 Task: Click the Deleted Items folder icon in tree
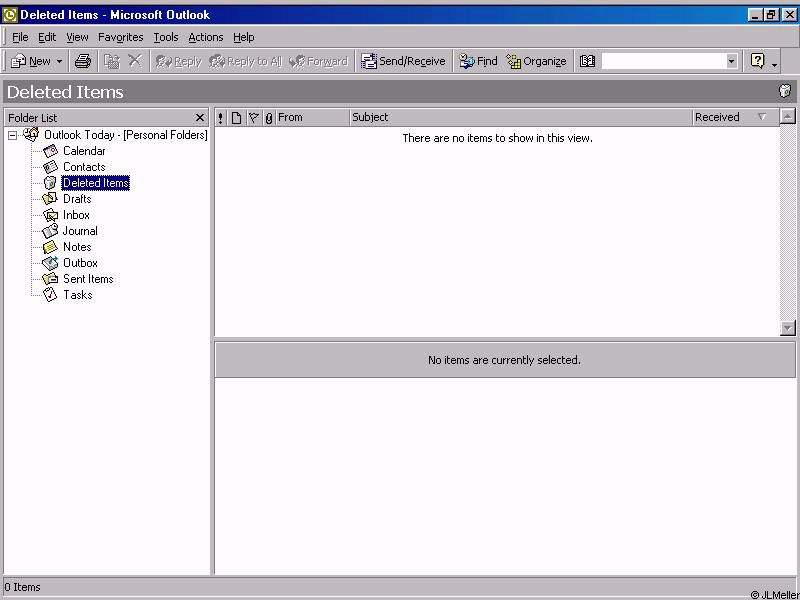click(50, 183)
